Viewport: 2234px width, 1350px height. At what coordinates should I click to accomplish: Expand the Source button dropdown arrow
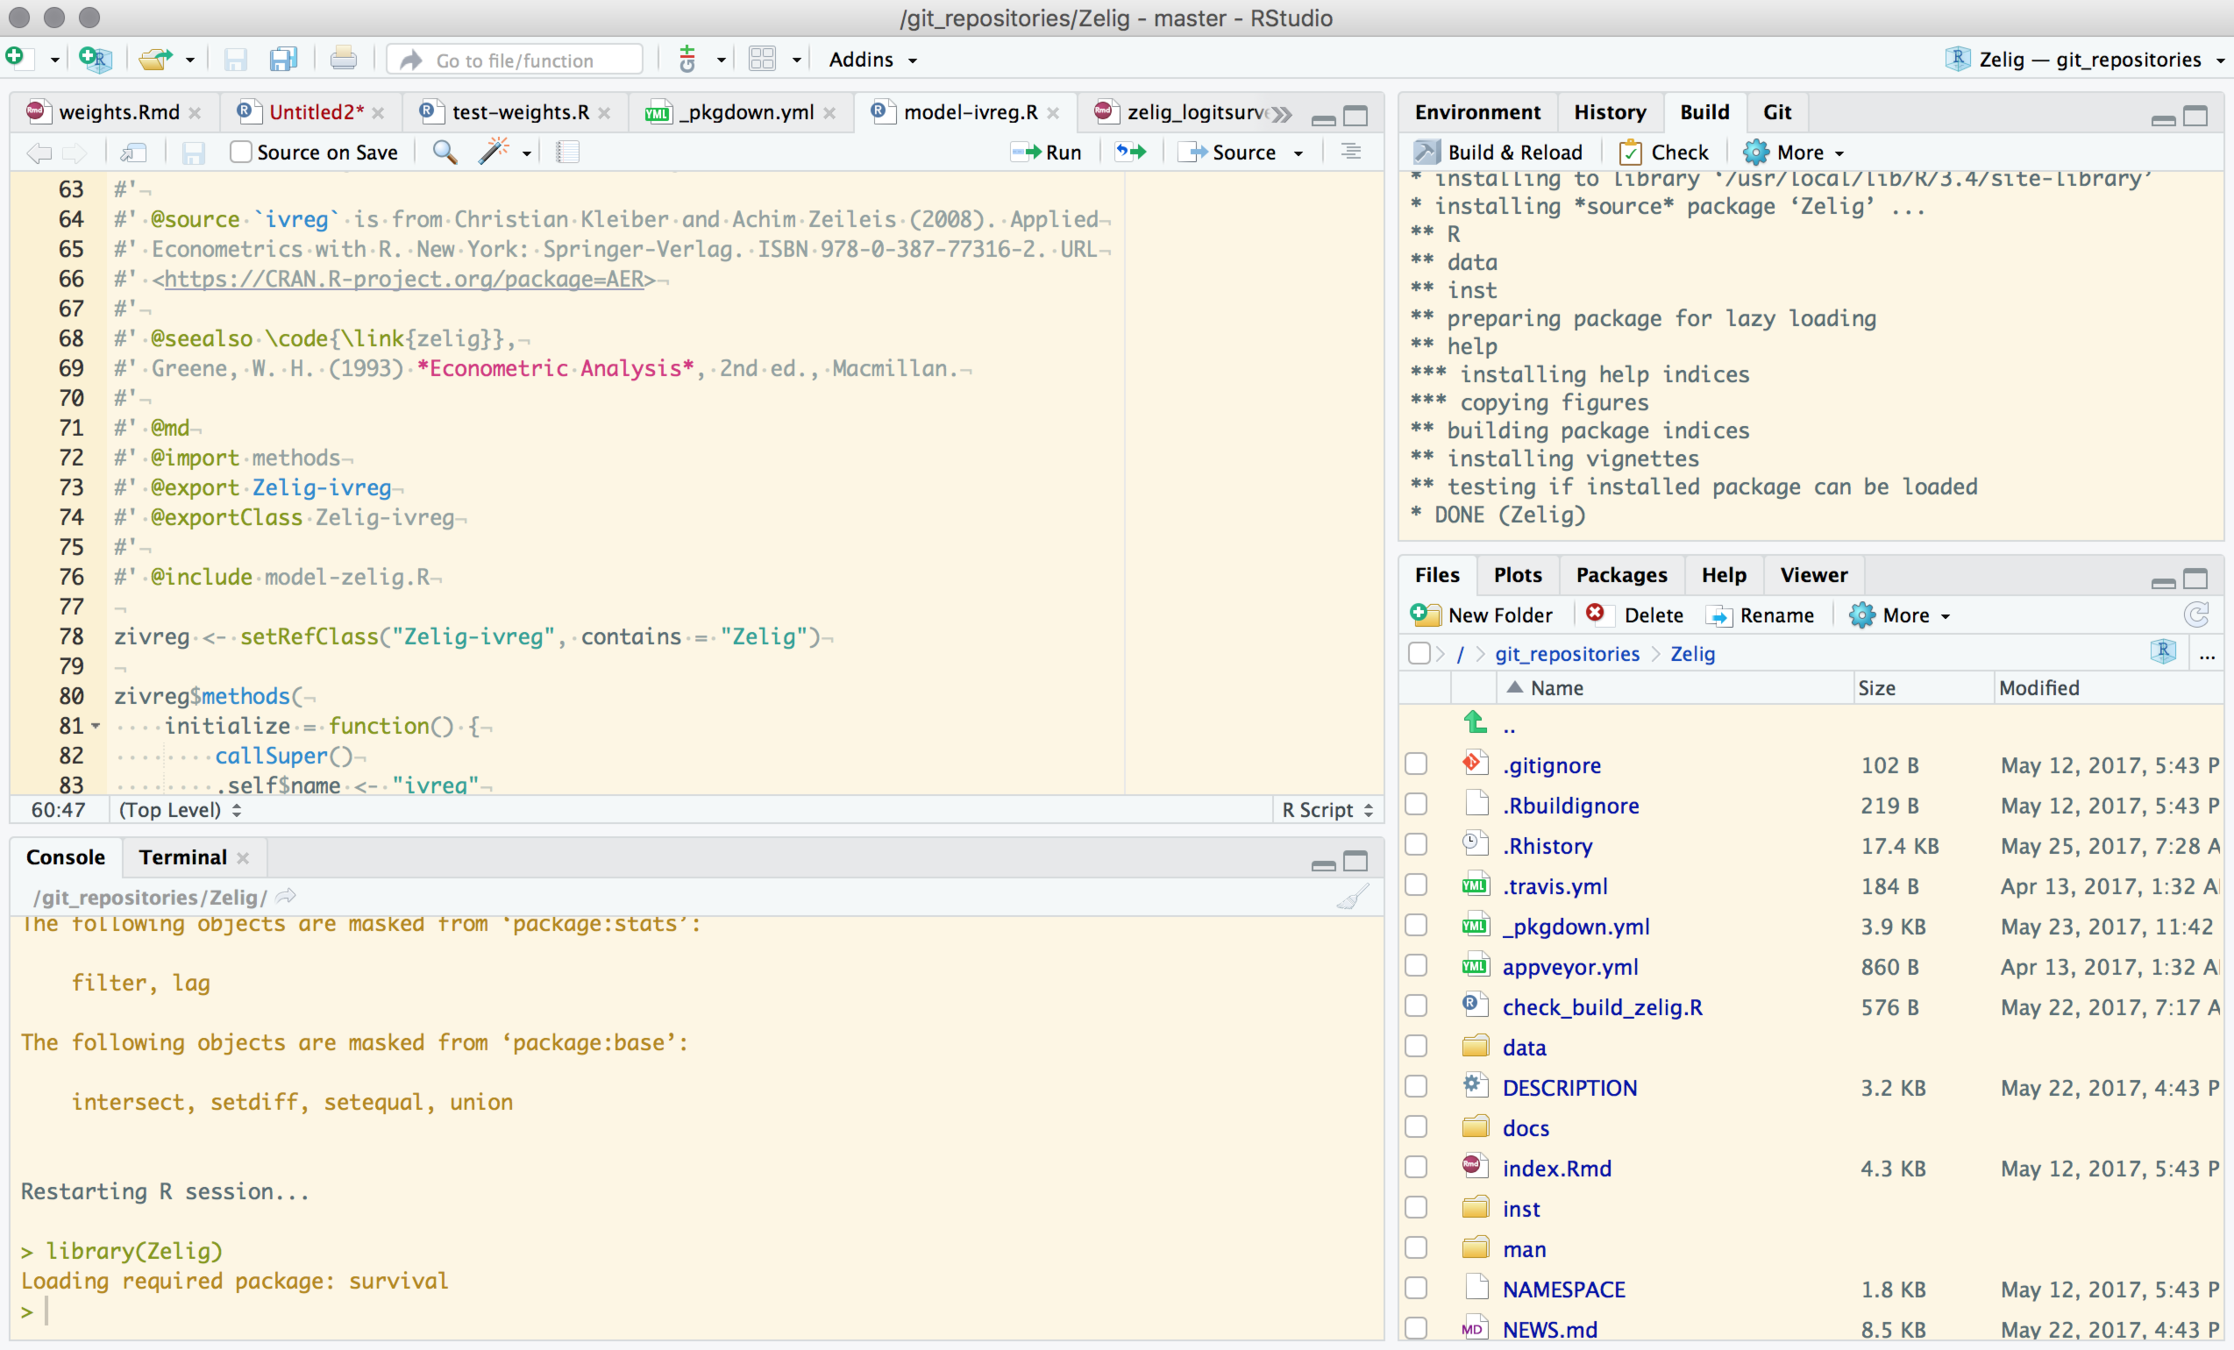(x=1299, y=153)
